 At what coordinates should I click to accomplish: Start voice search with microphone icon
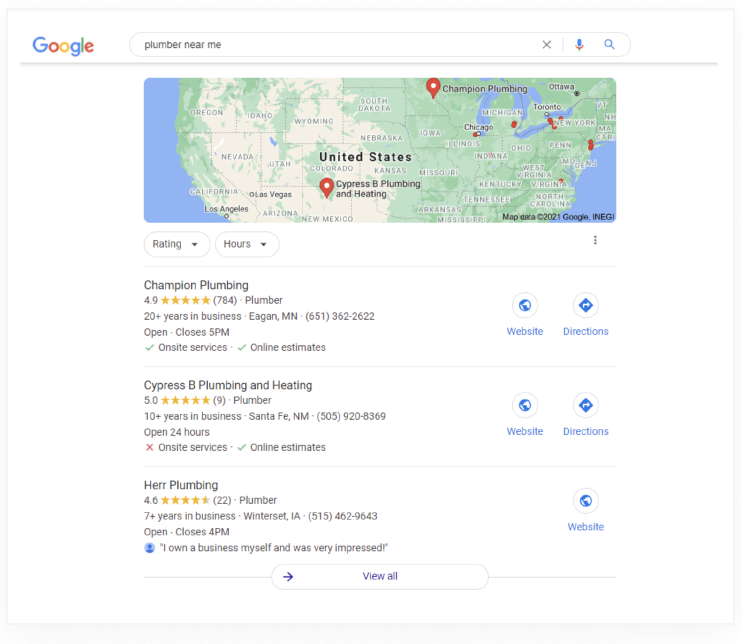(579, 44)
